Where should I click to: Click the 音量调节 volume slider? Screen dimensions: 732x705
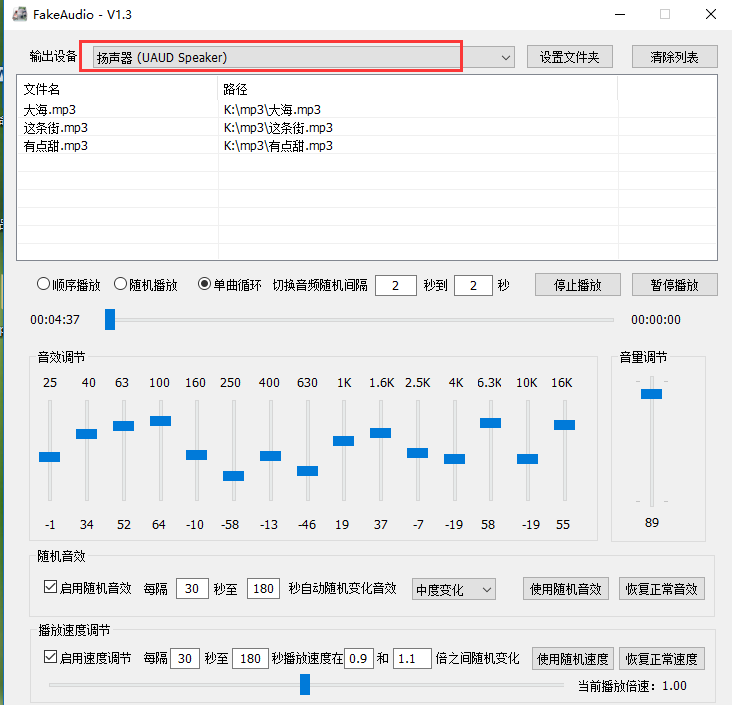point(651,394)
